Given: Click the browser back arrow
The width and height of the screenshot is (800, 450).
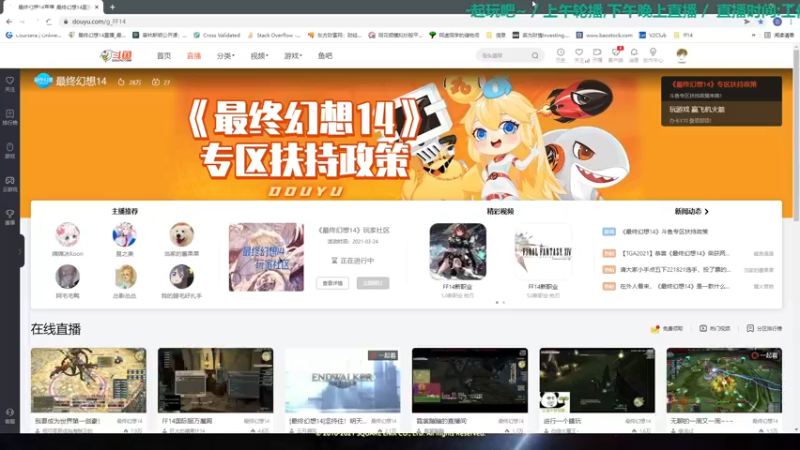Looking at the screenshot, I should point(9,21).
